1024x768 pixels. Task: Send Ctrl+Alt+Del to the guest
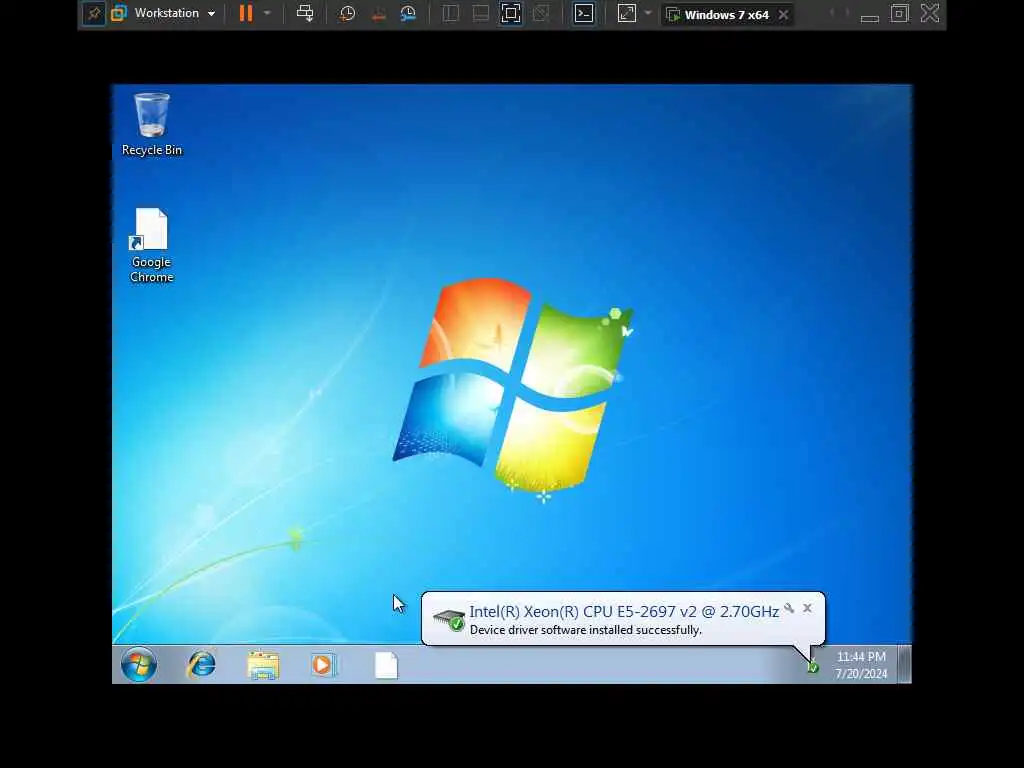(305, 14)
